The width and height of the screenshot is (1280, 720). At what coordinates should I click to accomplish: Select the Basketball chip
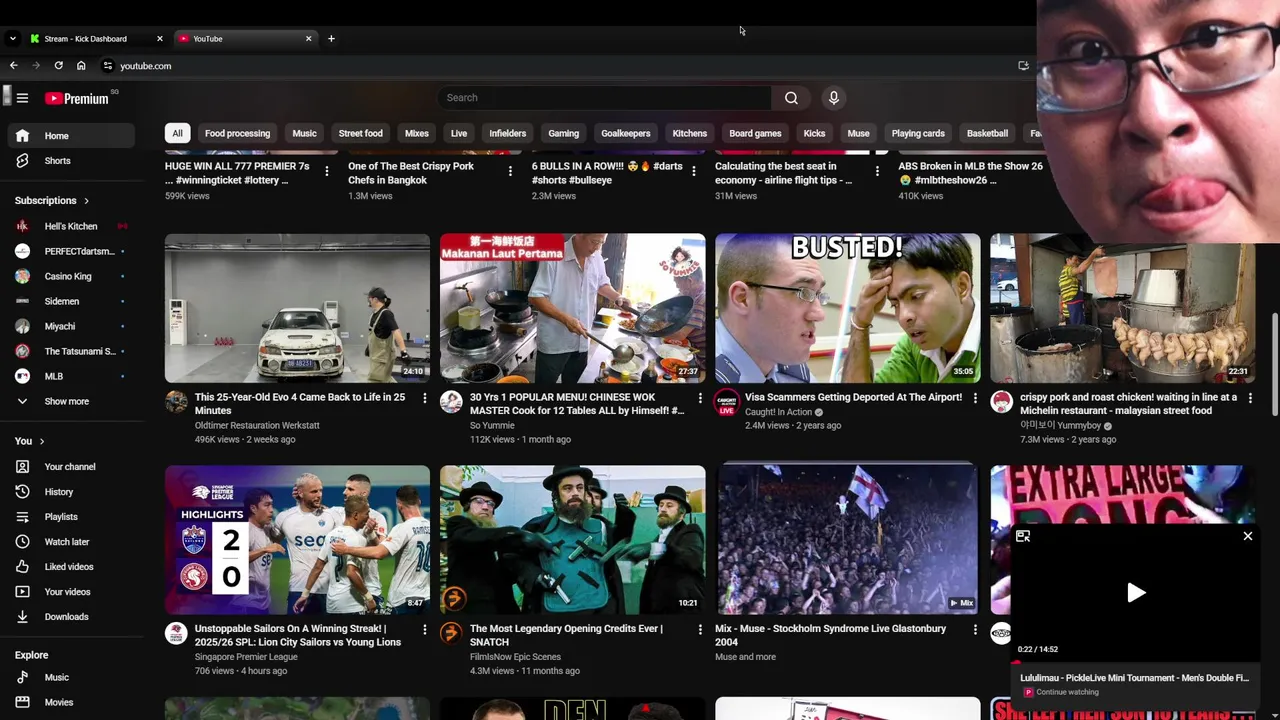pos(987,133)
